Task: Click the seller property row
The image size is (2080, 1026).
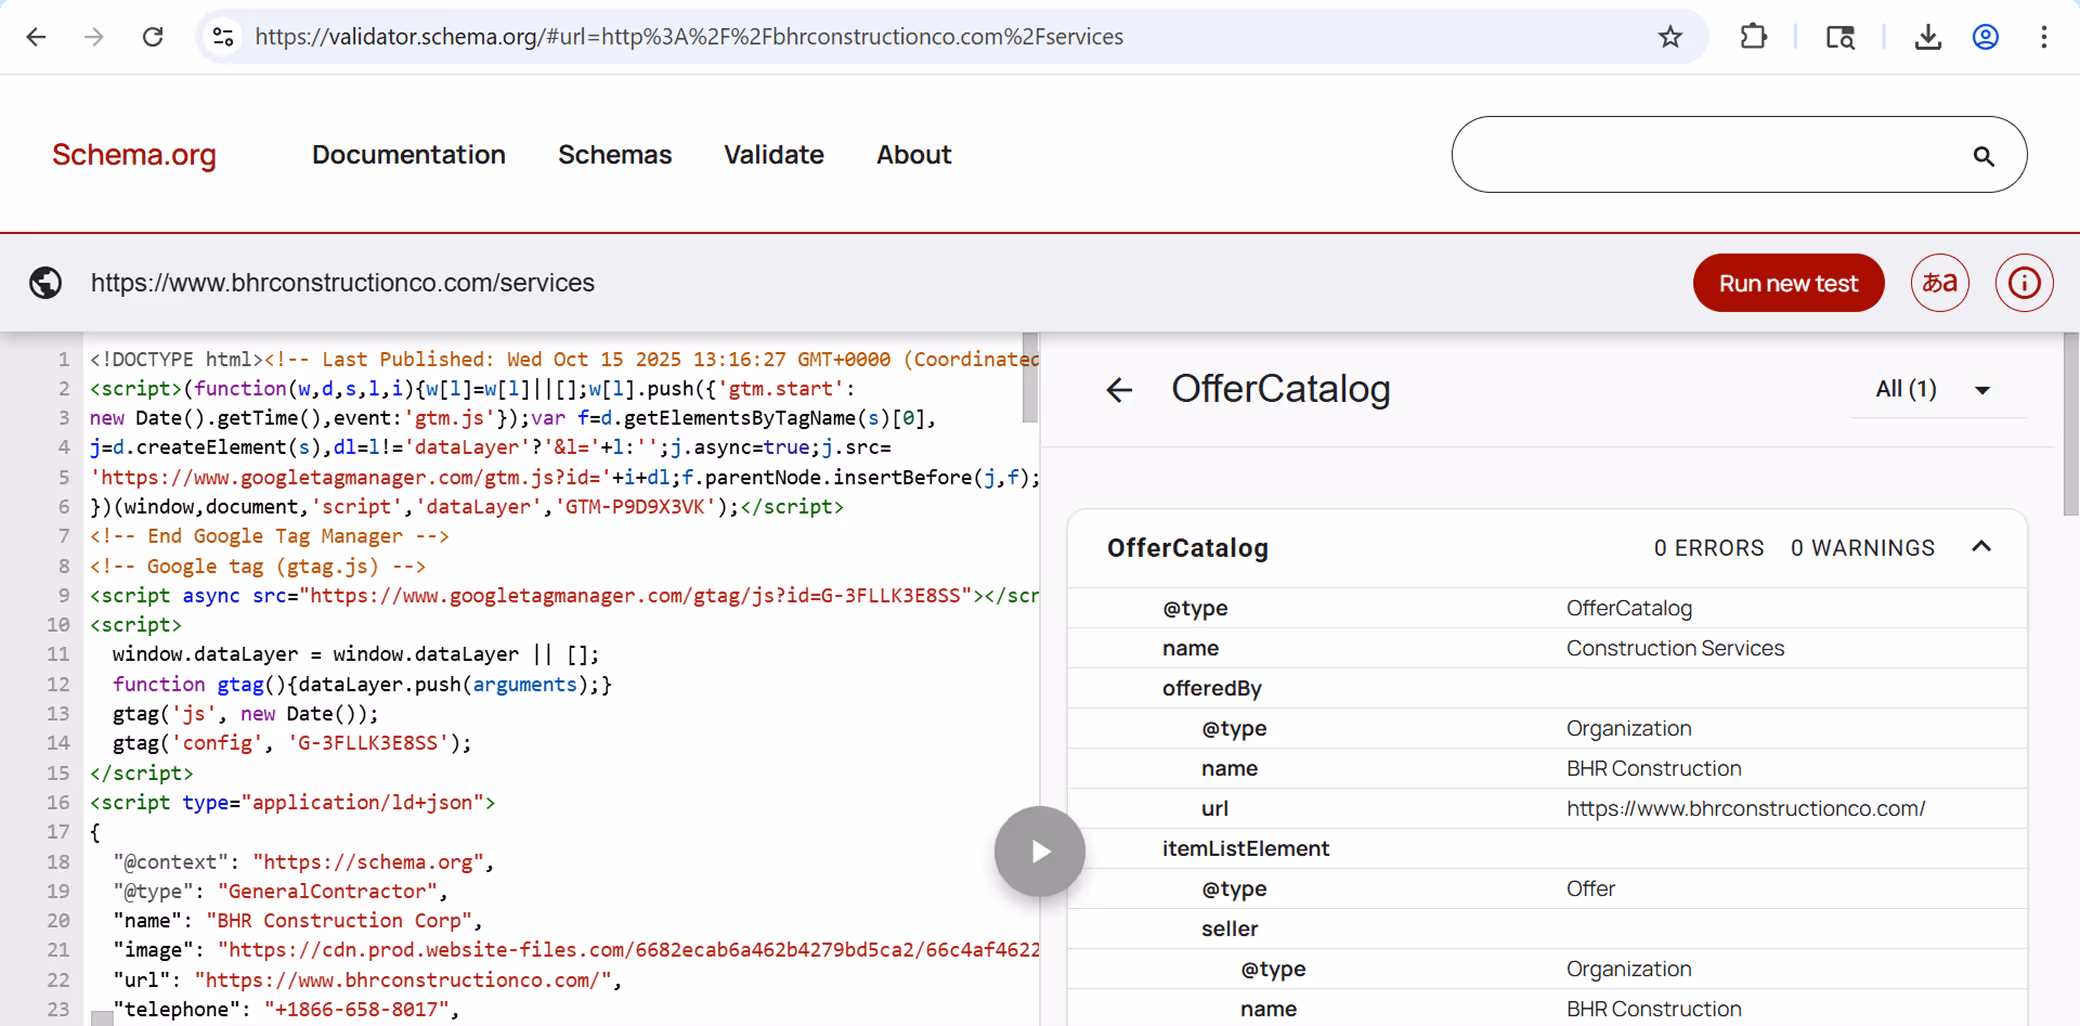Action: (1547, 929)
